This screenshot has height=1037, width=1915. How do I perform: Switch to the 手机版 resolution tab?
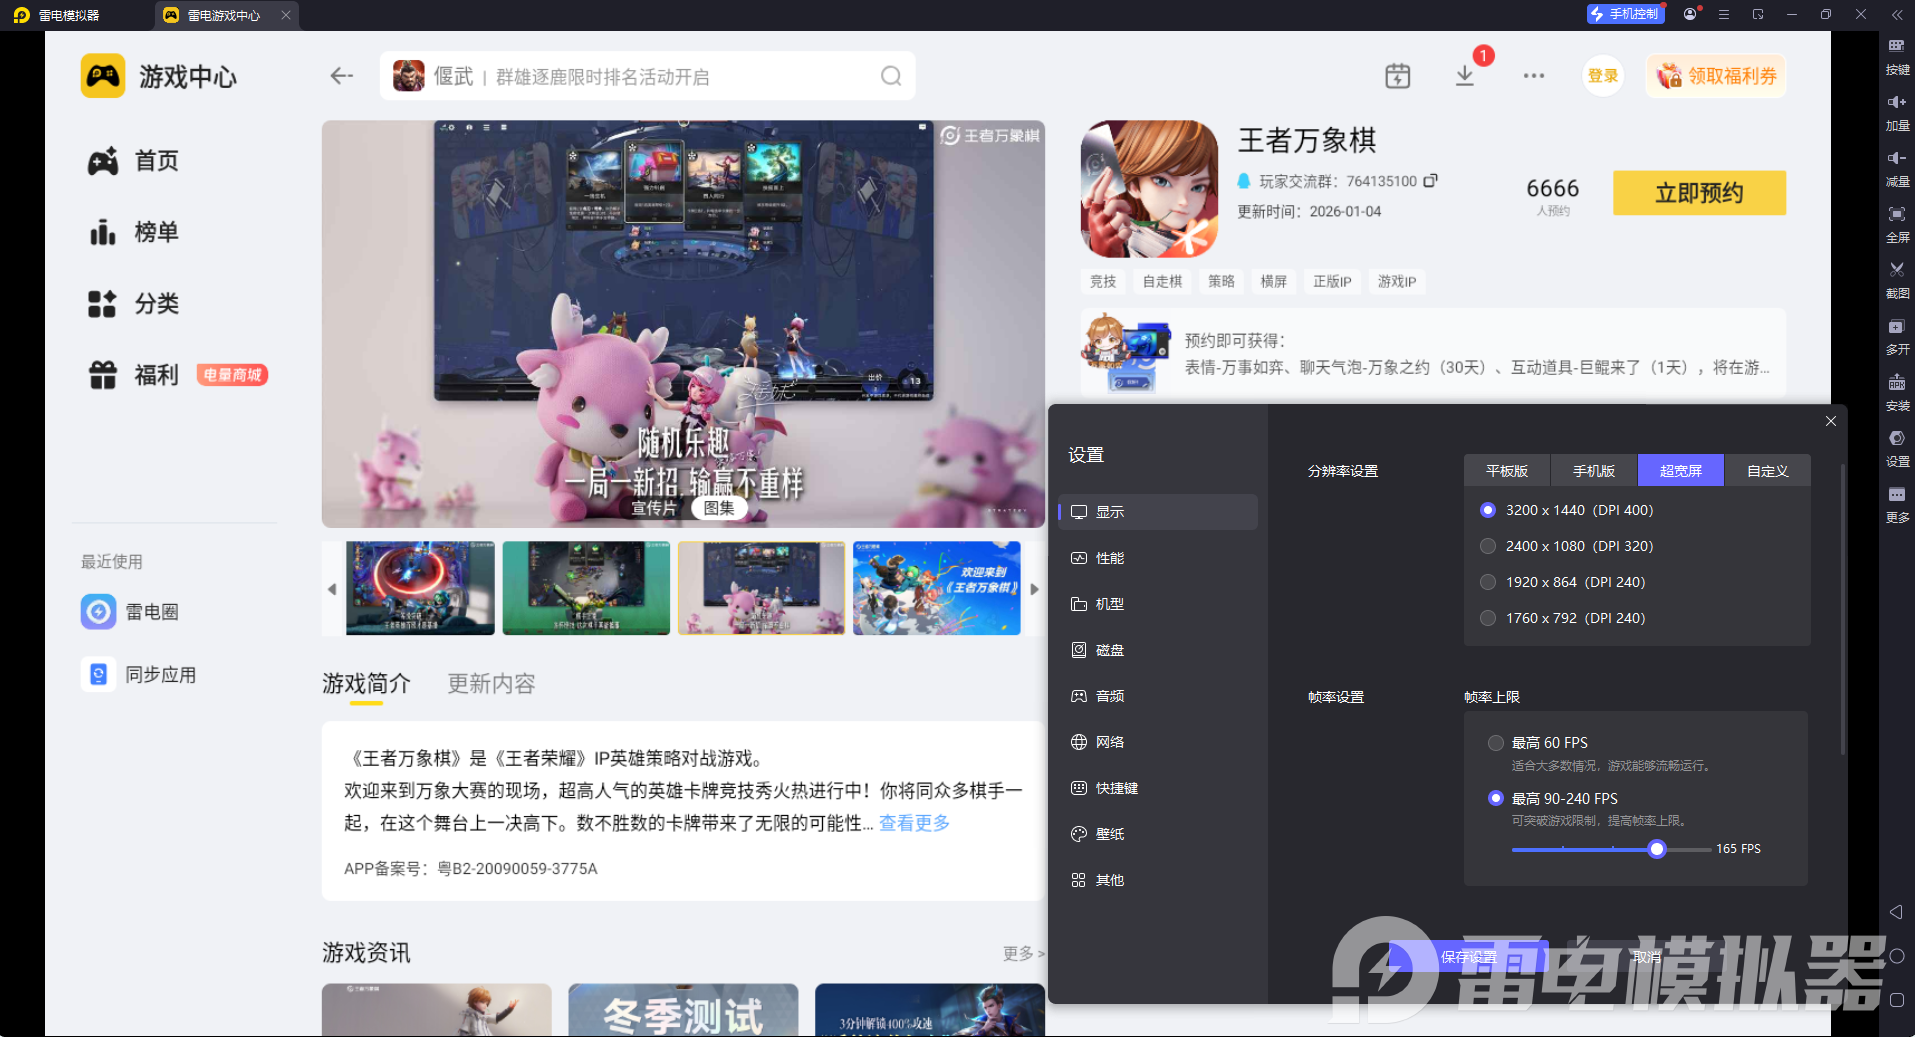1594,471
